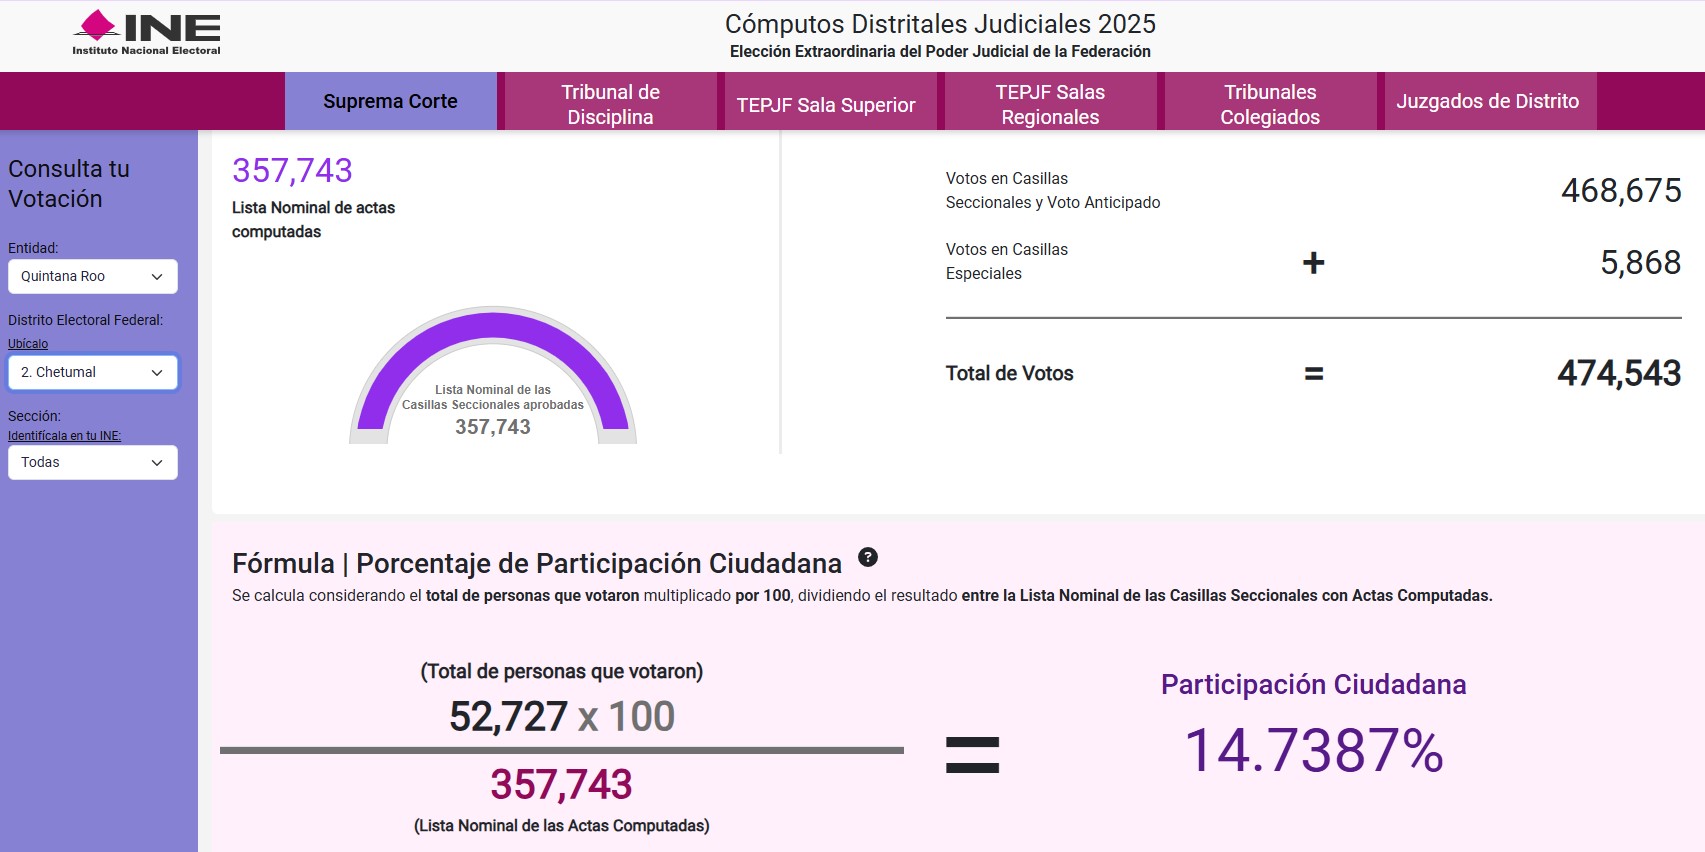The height and width of the screenshot is (852, 1705).
Task: Click the Identifícala en tu INE link
Action: coord(64,436)
